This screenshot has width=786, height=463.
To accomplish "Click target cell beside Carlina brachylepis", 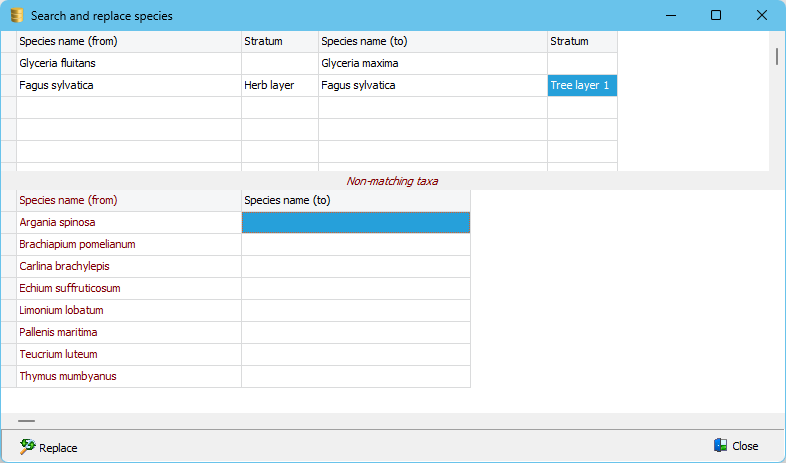I will tap(356, 267).
